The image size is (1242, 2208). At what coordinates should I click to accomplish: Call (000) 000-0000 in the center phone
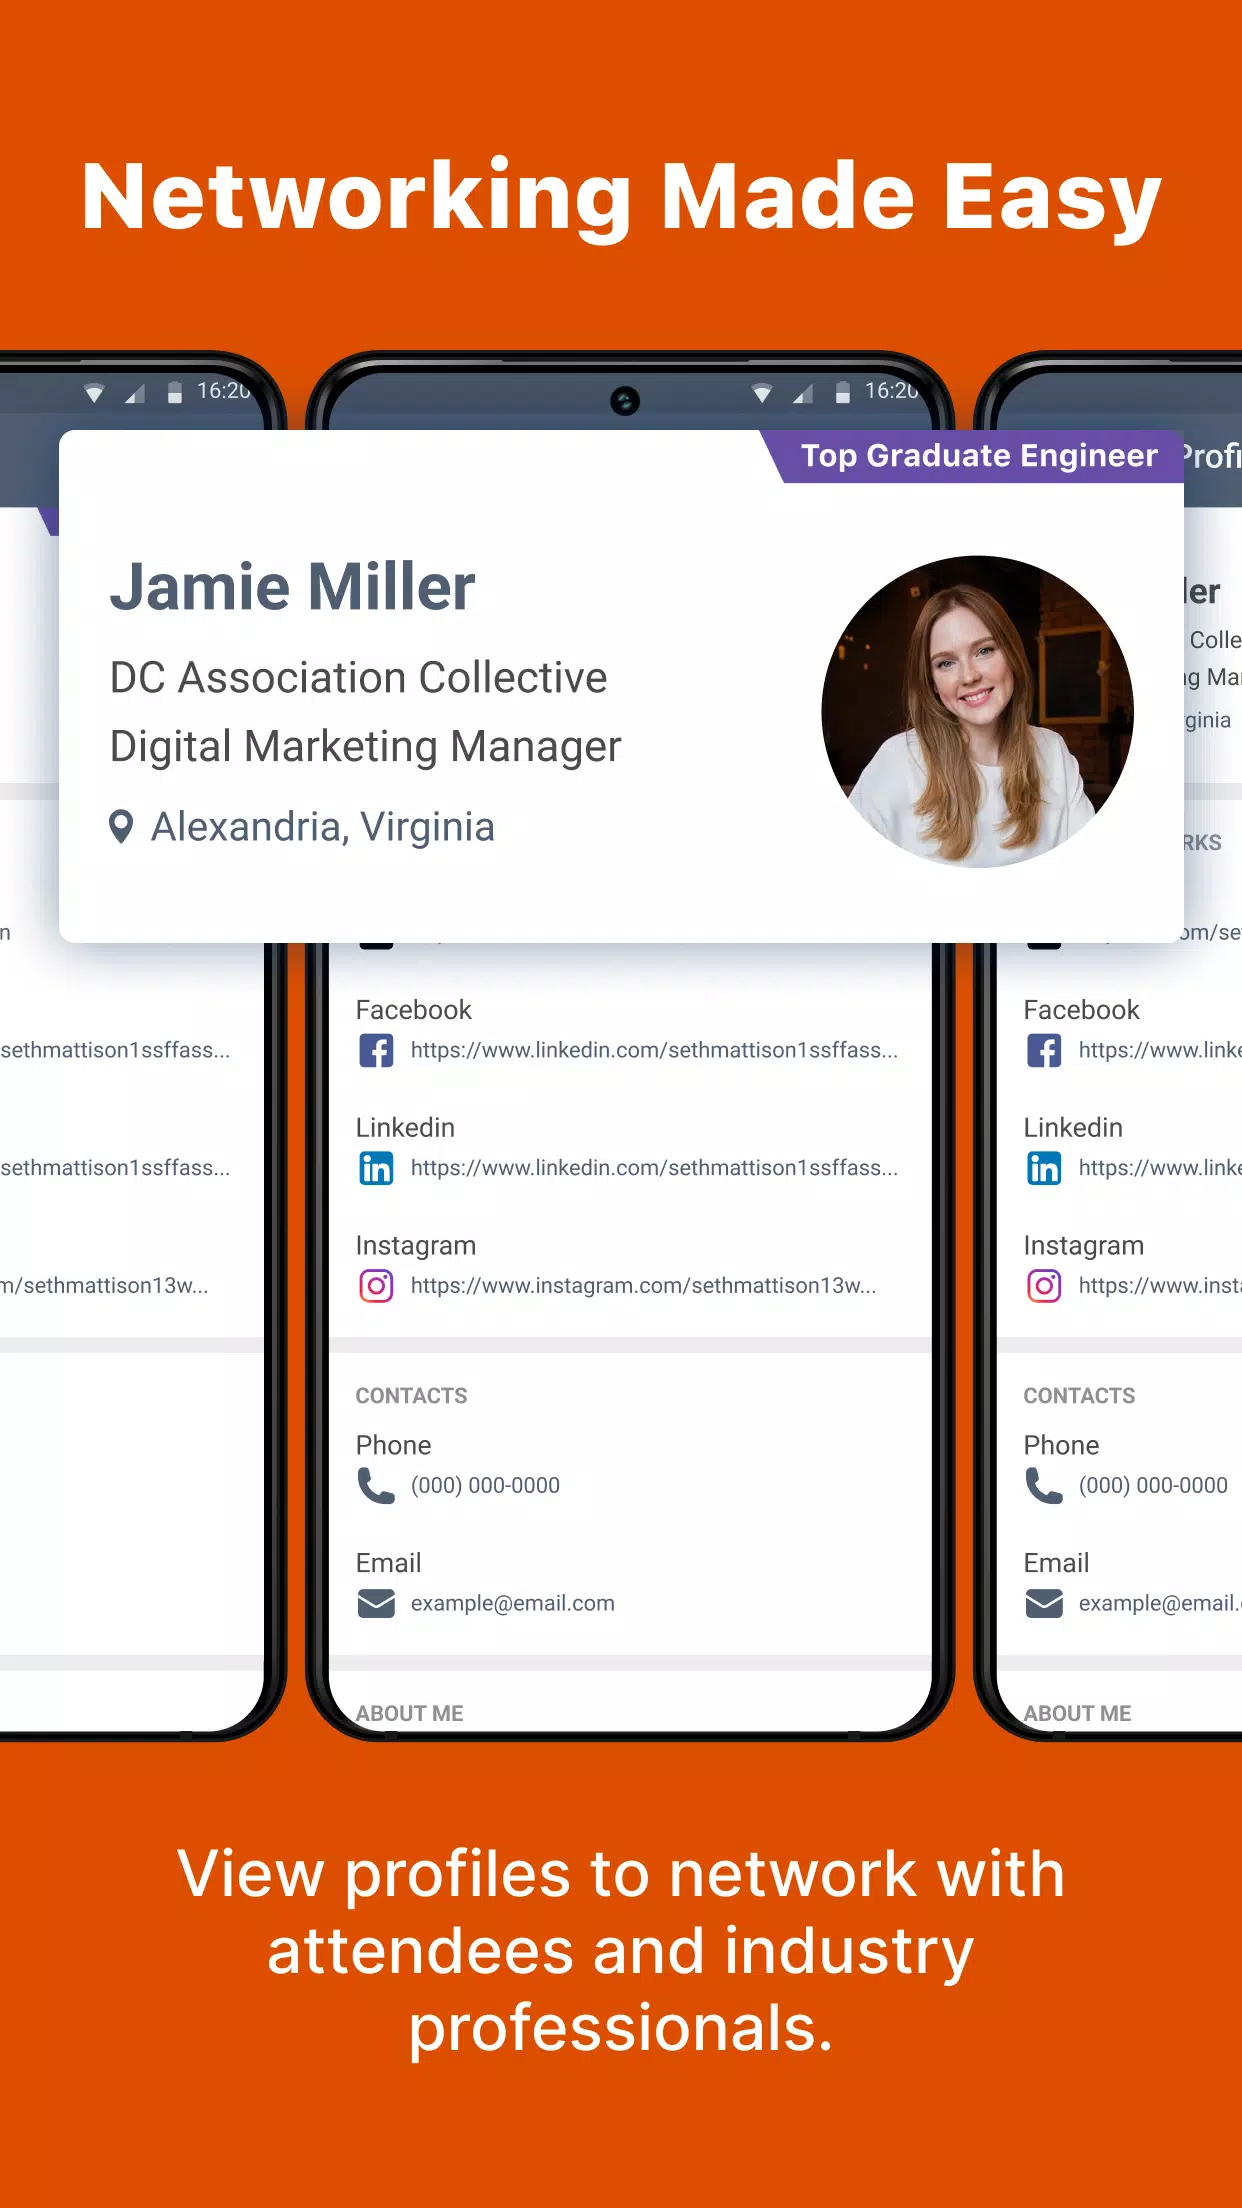pyautogui.click(x=485, y=1486)
